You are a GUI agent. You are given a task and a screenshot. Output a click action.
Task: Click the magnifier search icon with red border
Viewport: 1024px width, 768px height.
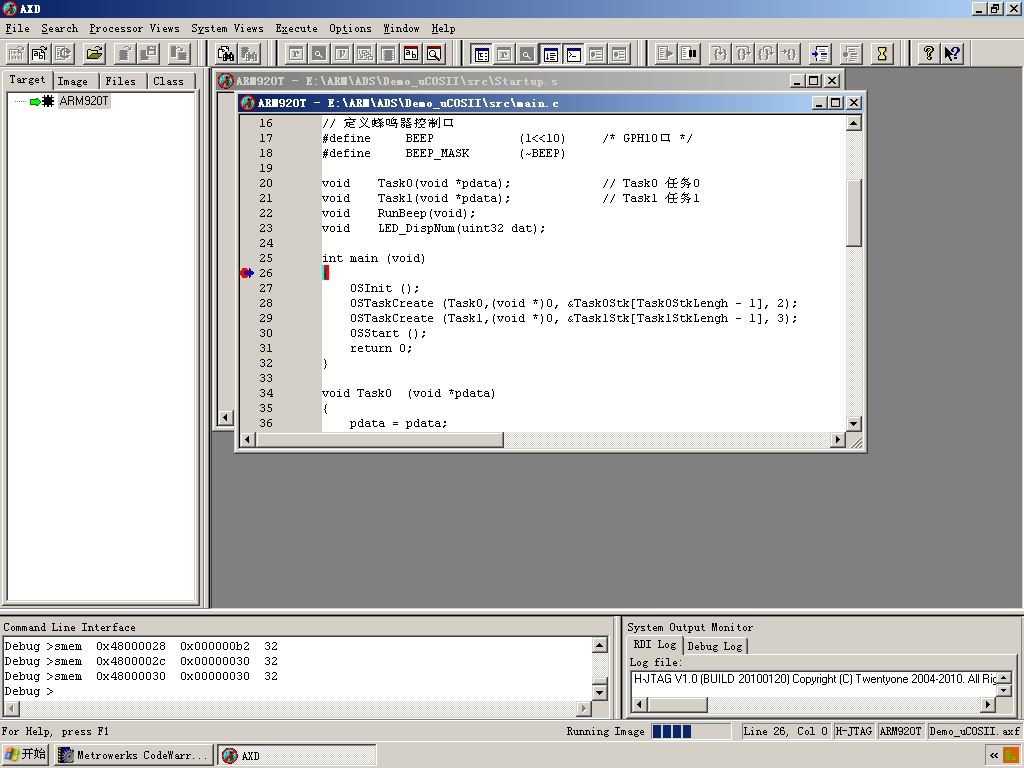(434, 54)
